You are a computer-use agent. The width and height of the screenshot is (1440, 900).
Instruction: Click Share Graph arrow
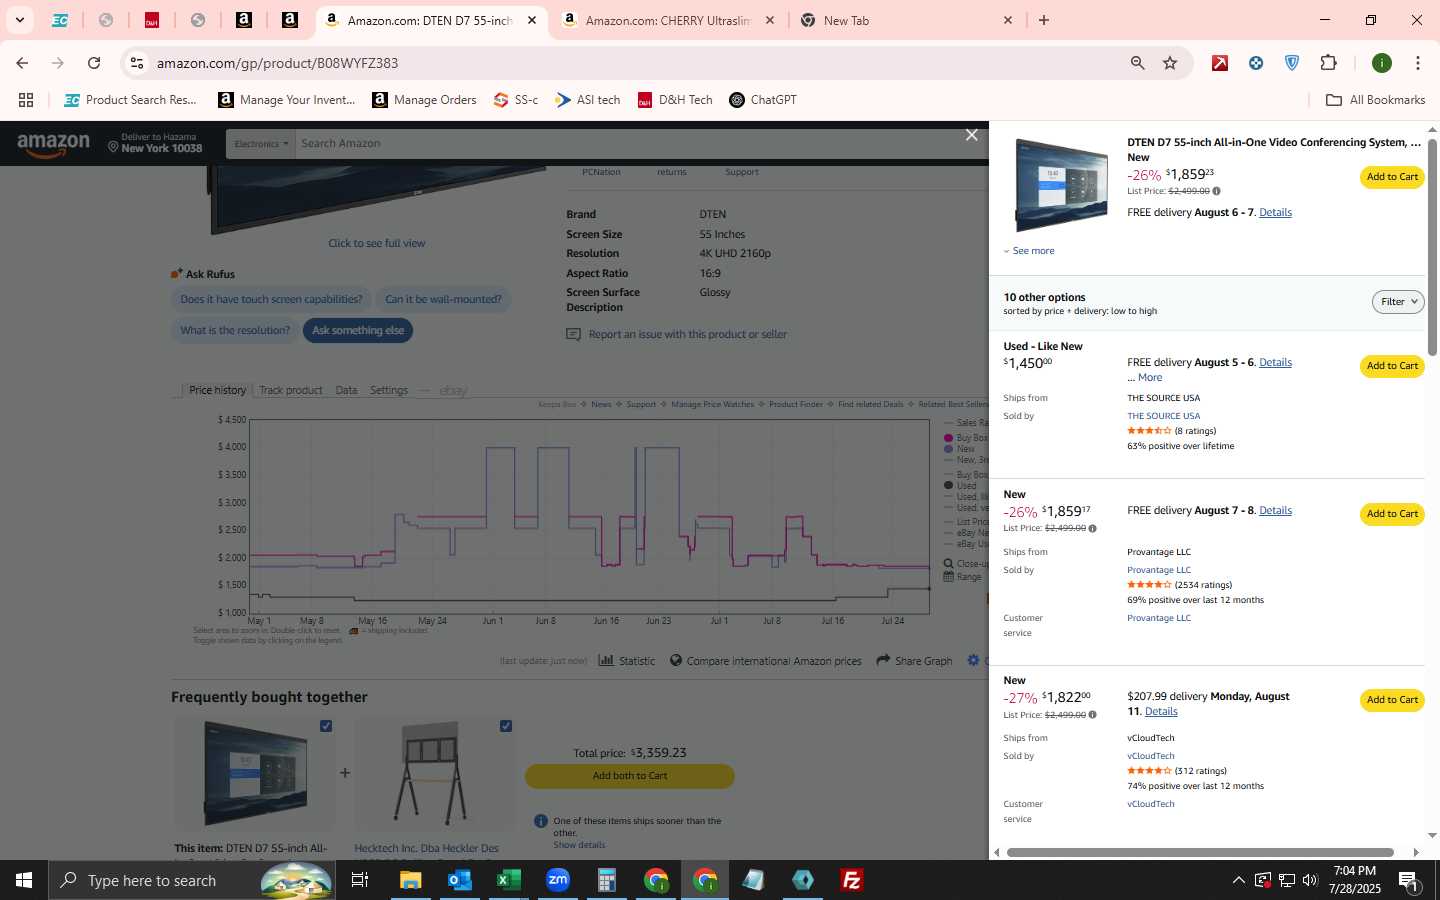[914, 661]
